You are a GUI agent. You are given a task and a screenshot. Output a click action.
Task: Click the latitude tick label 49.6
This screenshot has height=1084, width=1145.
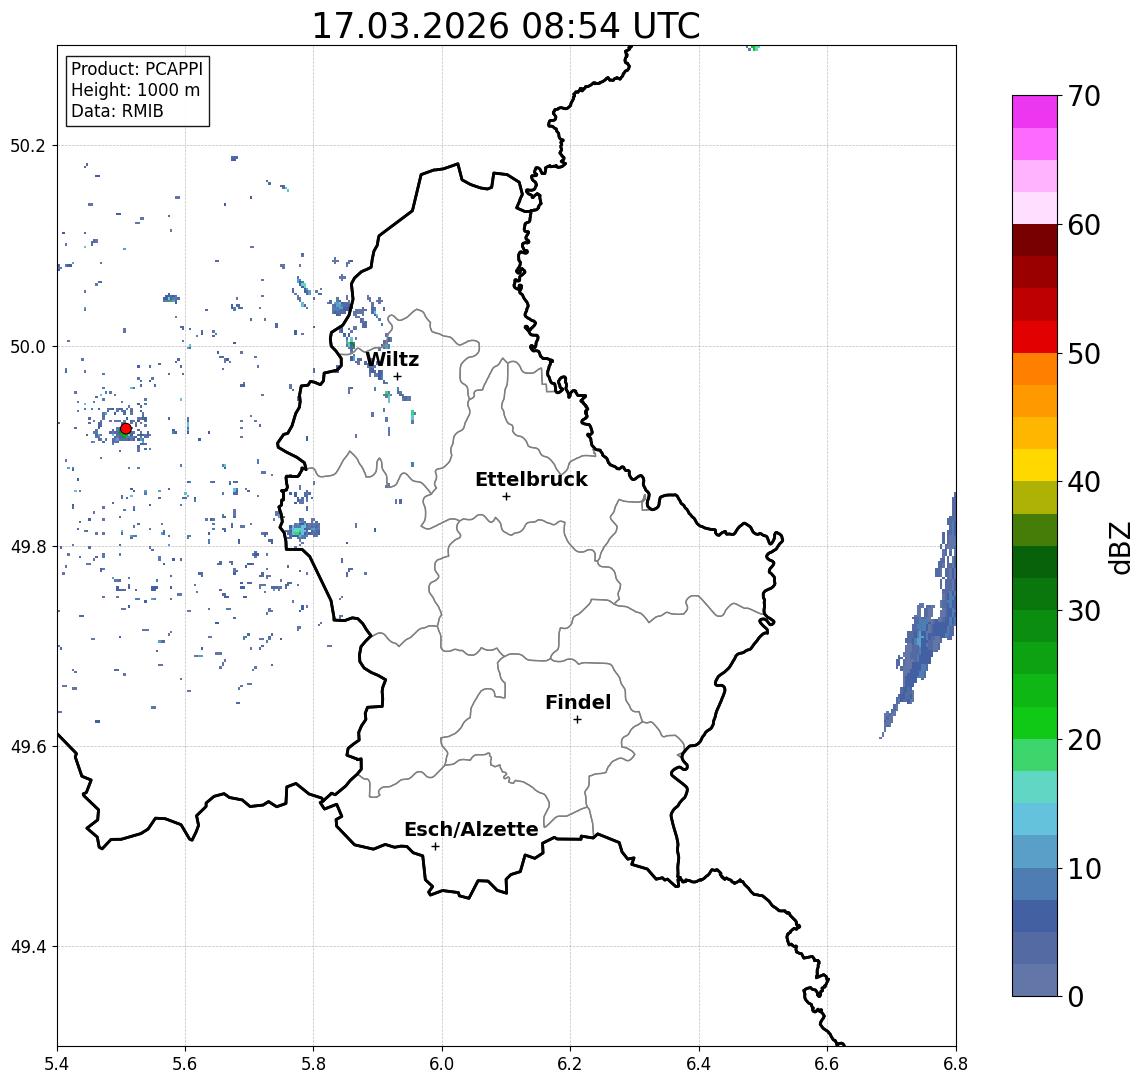point(27,747)
